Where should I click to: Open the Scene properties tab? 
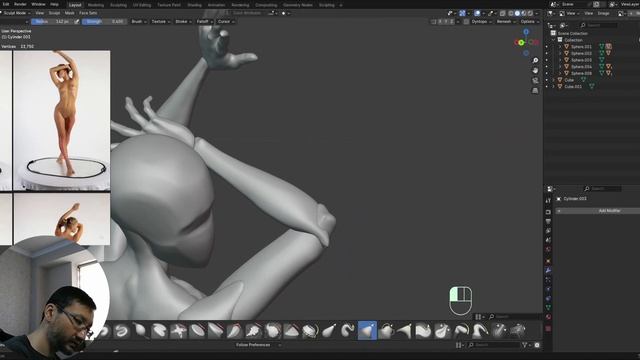coord(548,240)
